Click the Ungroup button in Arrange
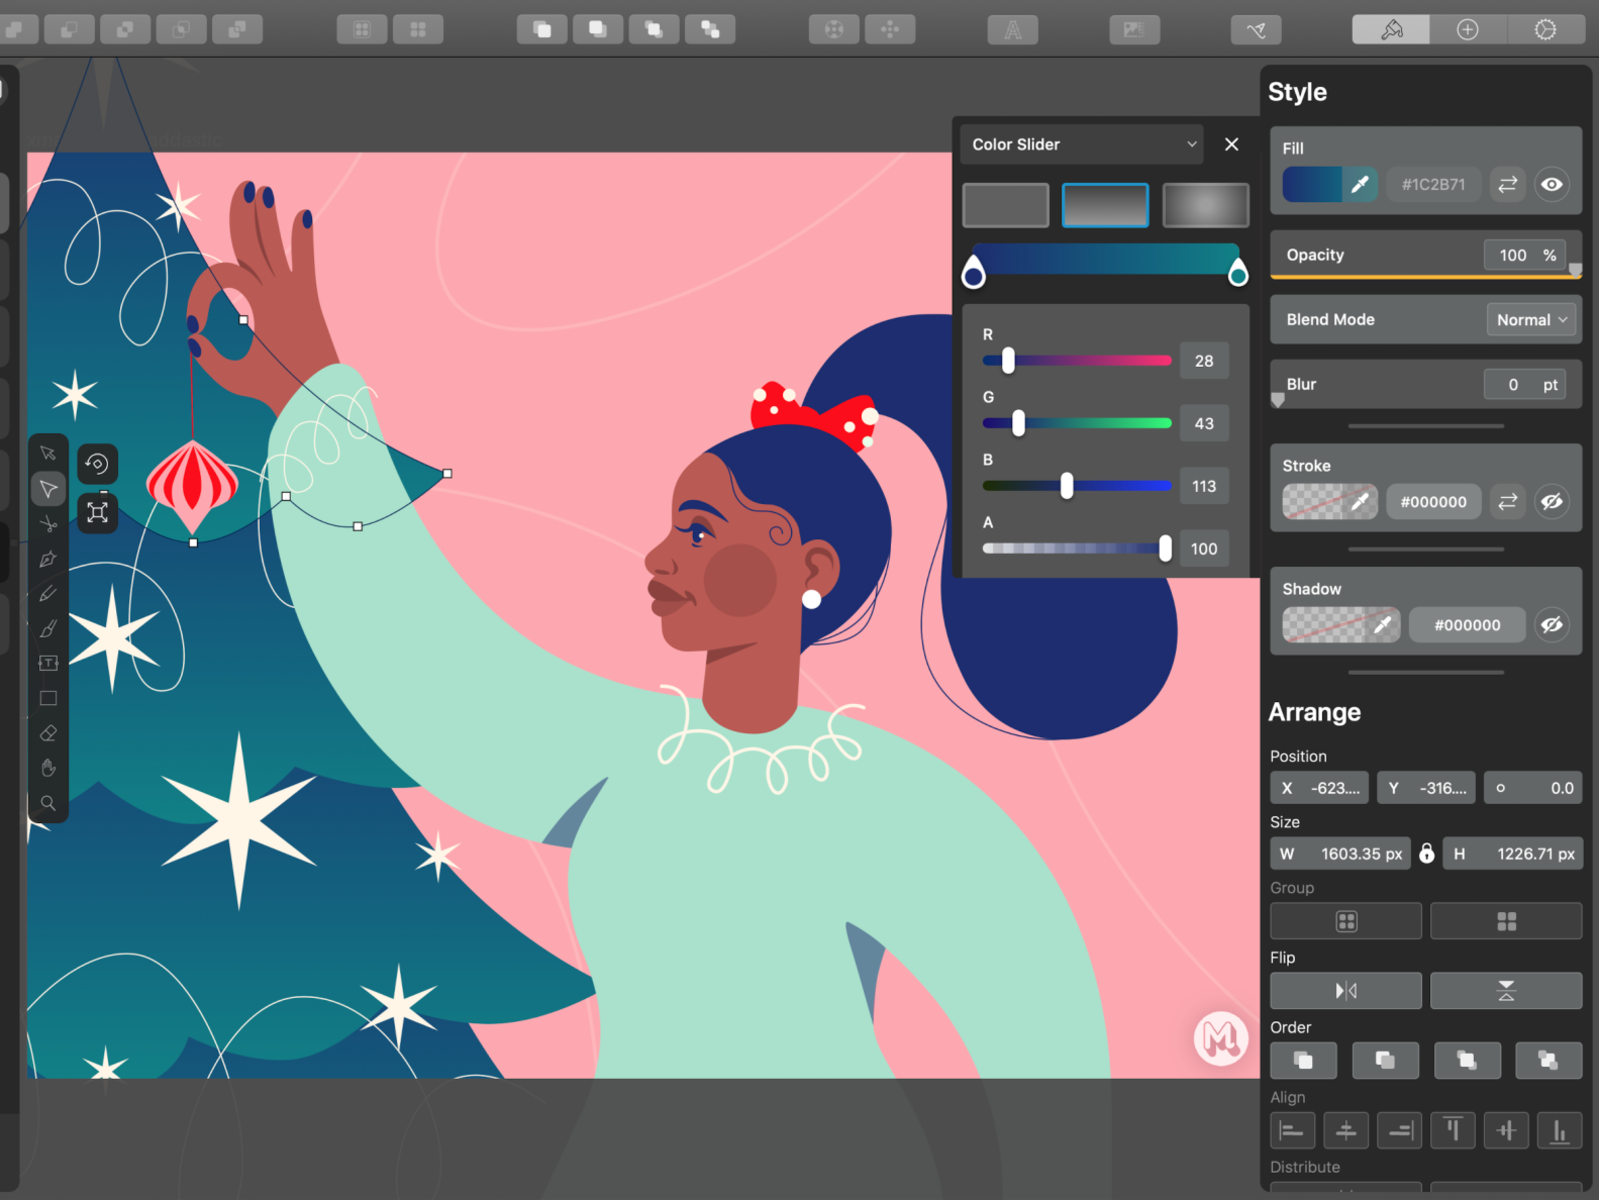 (x=1506, y=921)
